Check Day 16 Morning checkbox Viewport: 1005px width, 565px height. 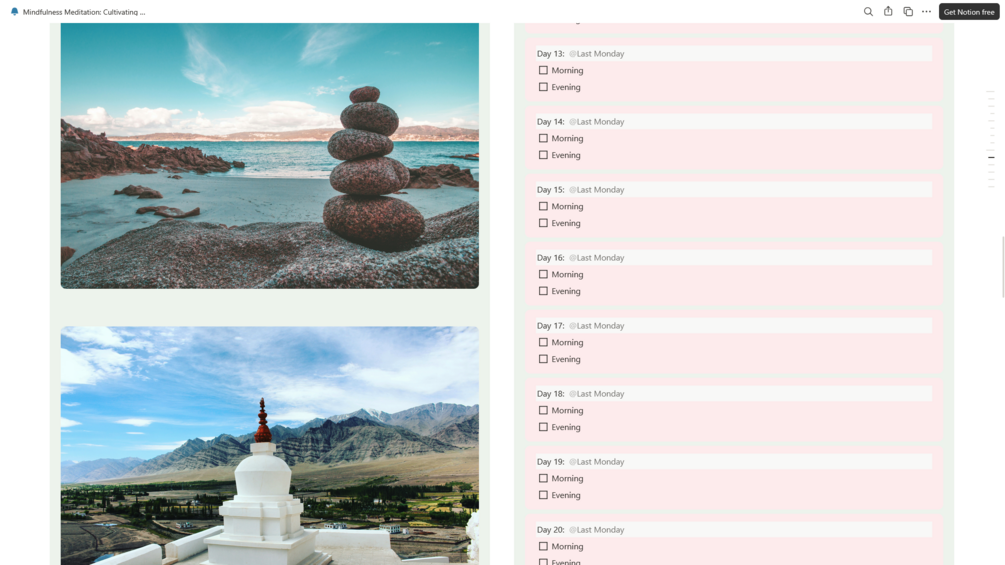click(x=543, y=274)
